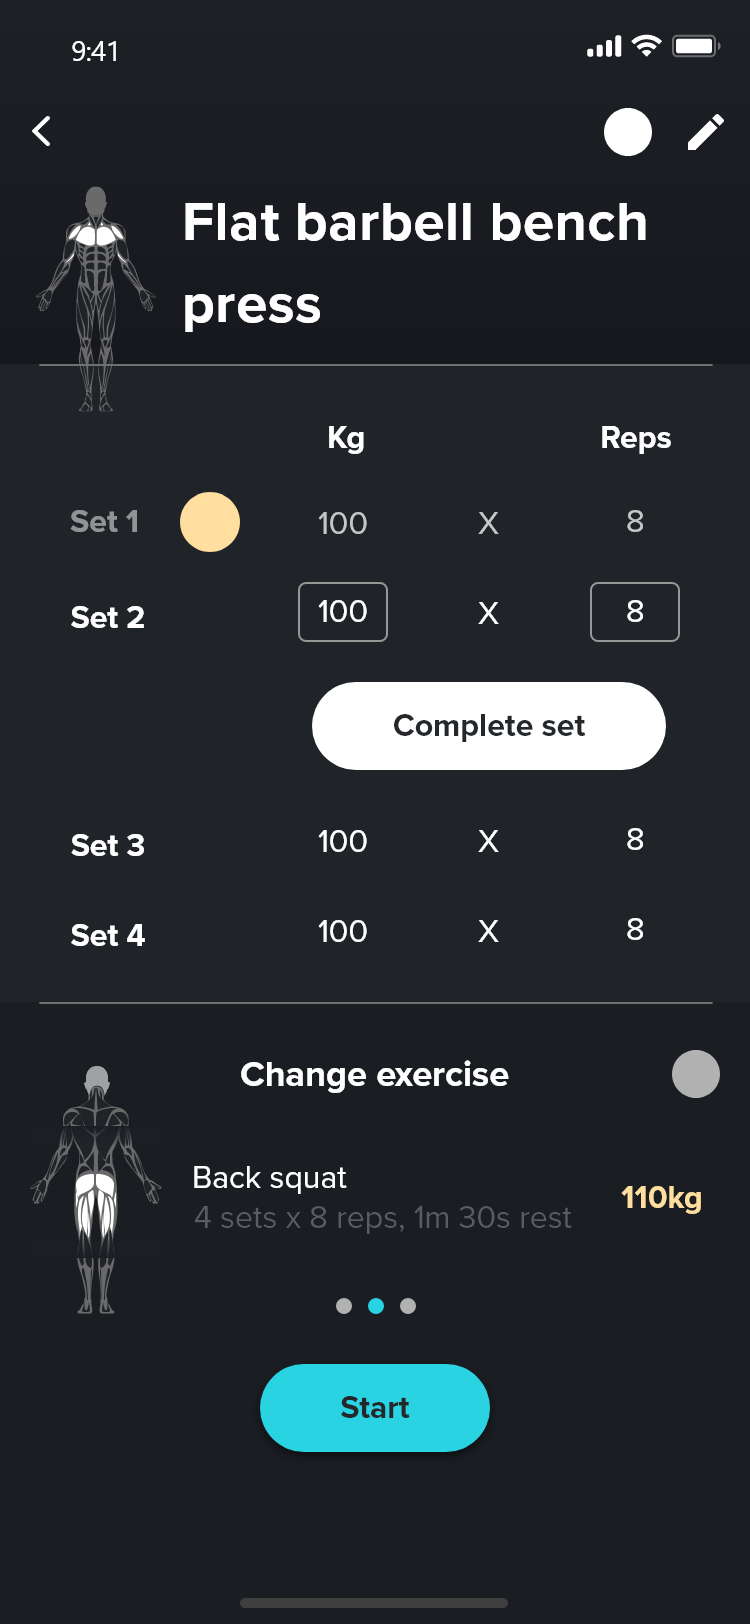Toggle the Set 1 yellow completion circle
The image size is (750, 1624).
point(210,522)
